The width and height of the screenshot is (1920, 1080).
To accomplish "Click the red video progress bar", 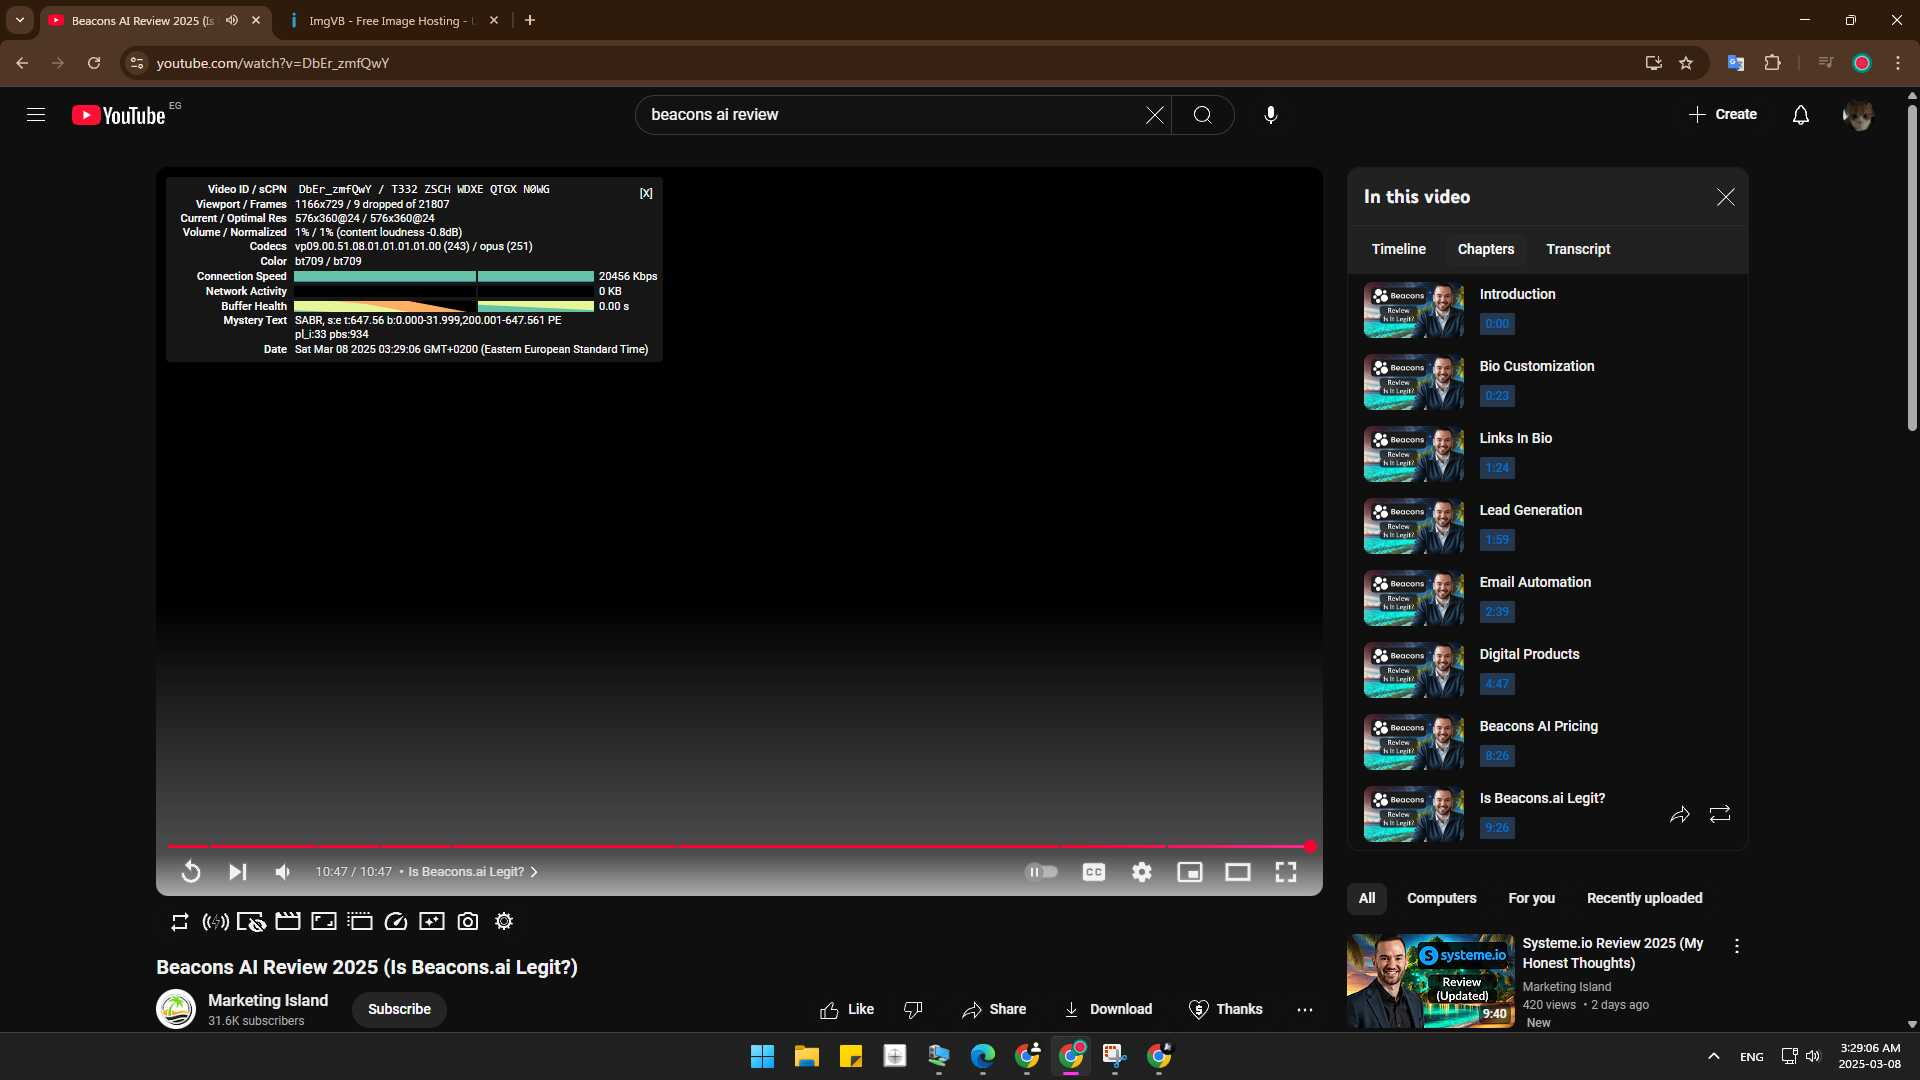I will tap(739, 847).
